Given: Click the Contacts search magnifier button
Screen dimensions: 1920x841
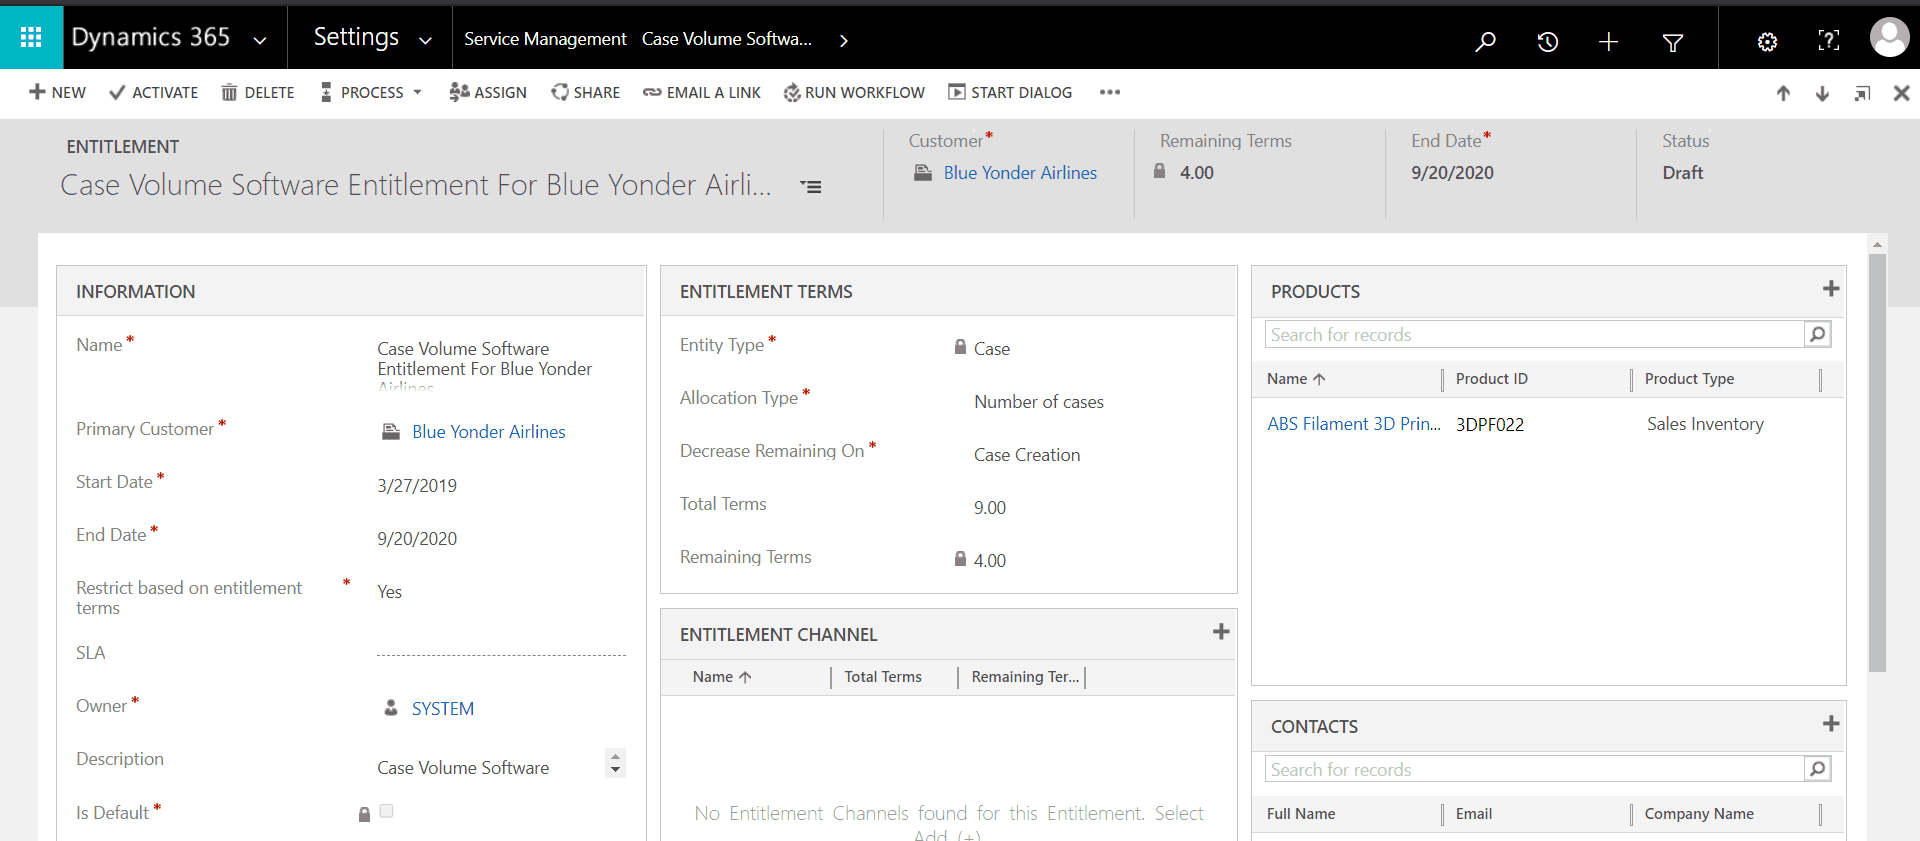Looking at the screenshot, I should pyautogui.click(x=1818, y=769).
